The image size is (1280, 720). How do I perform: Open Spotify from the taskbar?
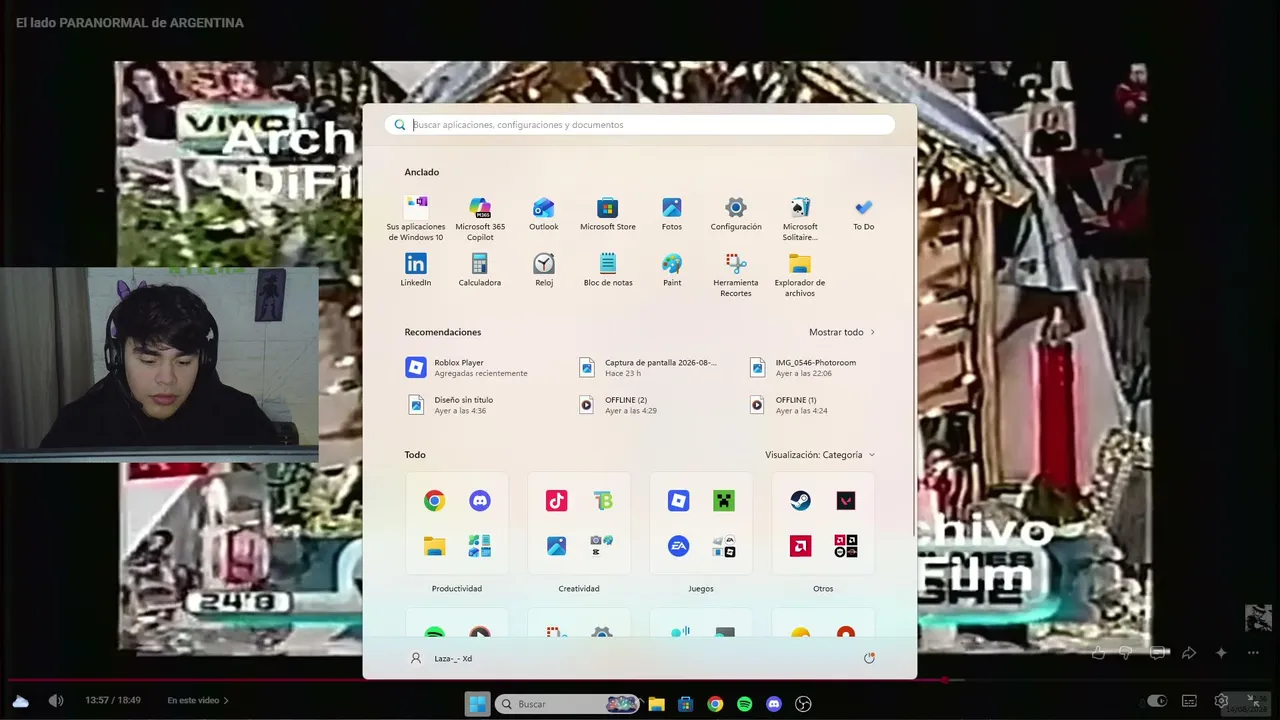744,704
